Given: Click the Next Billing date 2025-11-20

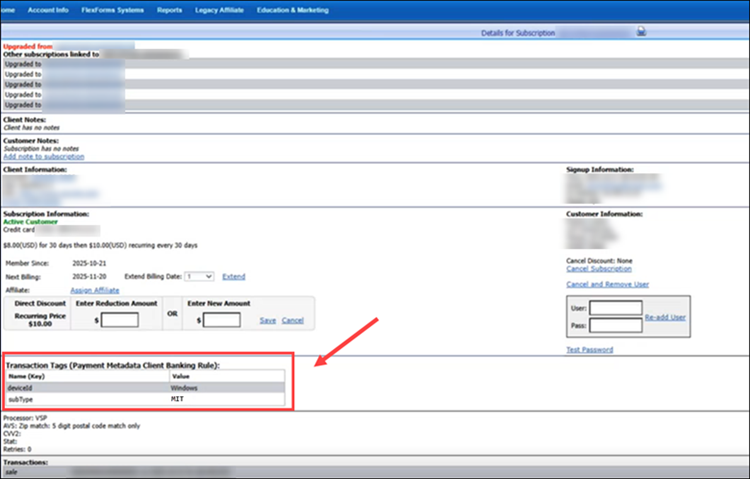Looking at the screenshot, I should [x=89, y=277].
